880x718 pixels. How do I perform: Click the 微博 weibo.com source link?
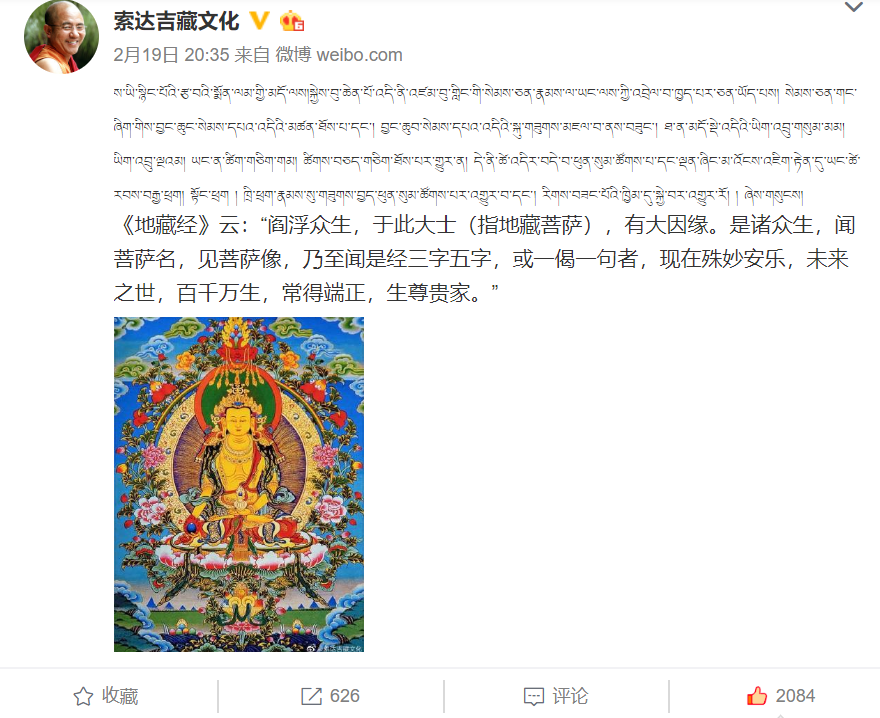click(x=339, y=54)
